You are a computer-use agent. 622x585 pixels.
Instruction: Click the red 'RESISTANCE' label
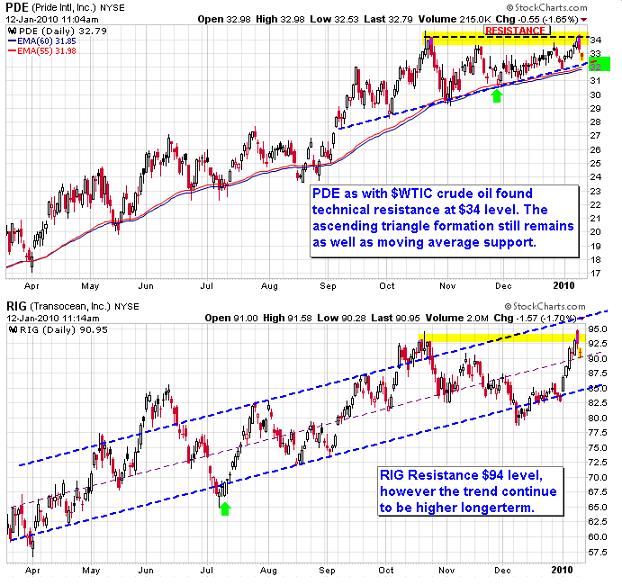click(517, 31)
